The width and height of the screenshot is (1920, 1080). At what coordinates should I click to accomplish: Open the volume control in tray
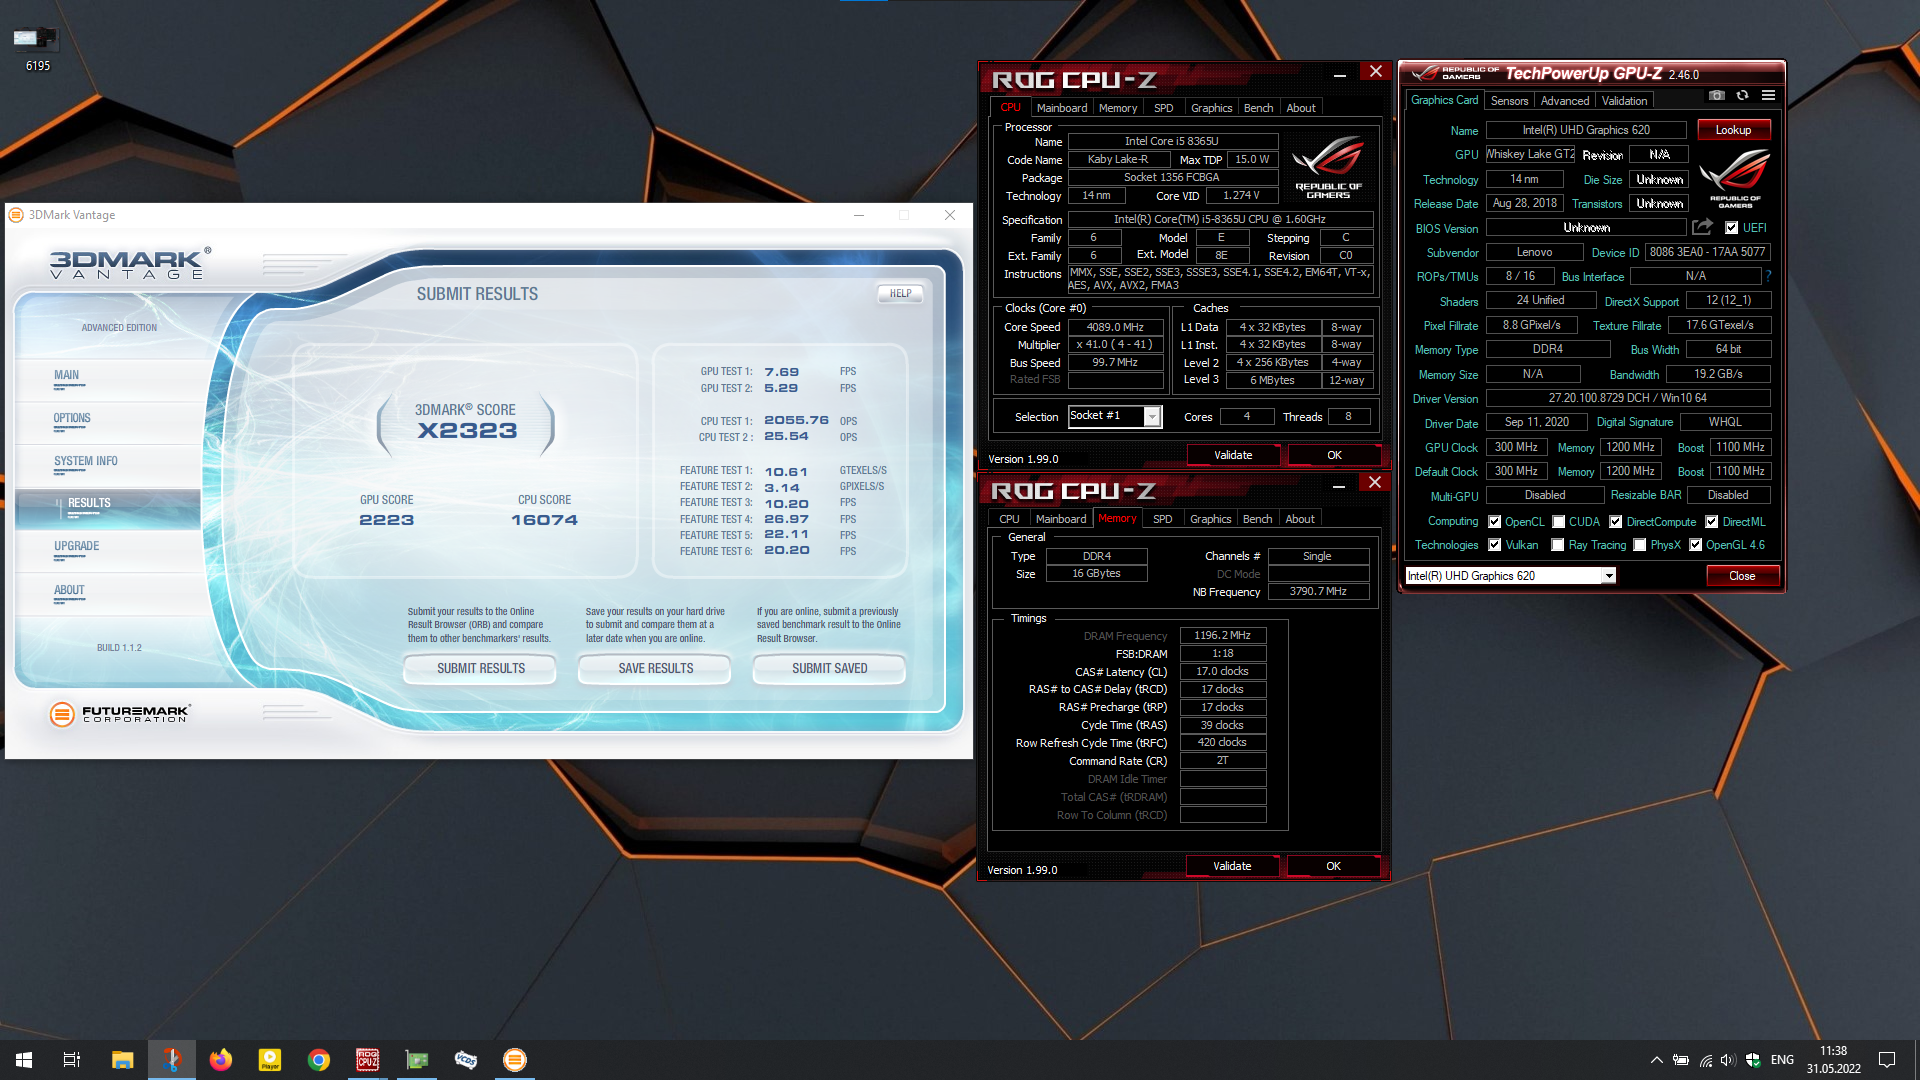[1728, 1060]
